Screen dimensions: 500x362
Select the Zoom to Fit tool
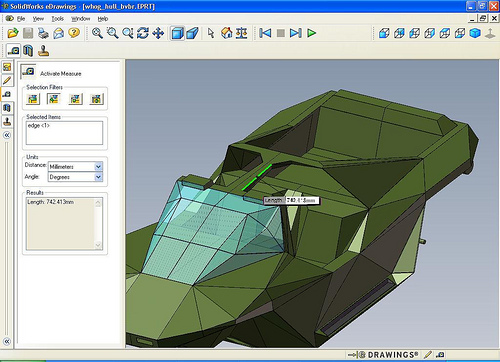pos(97,33)
